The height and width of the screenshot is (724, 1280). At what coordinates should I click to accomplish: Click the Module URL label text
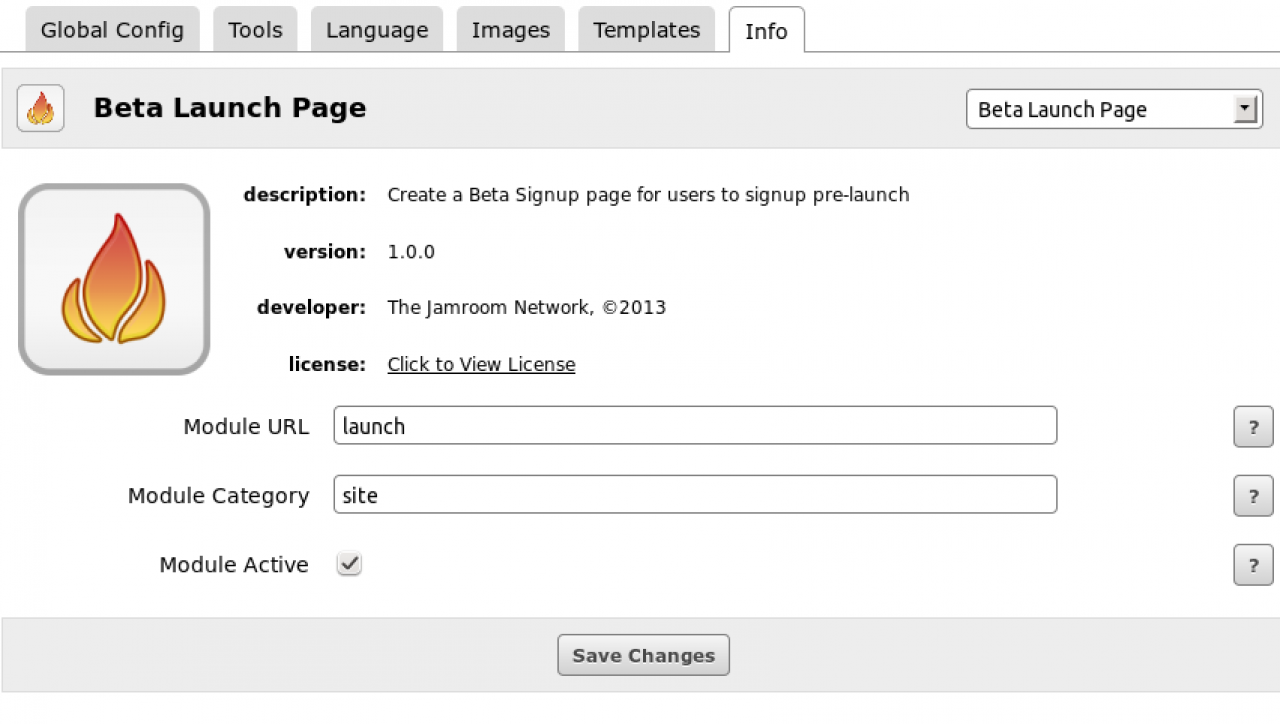246,427
